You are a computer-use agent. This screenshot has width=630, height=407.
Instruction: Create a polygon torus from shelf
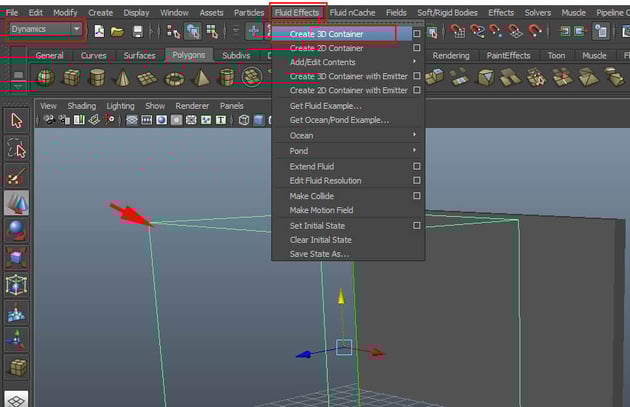point(174,77)
